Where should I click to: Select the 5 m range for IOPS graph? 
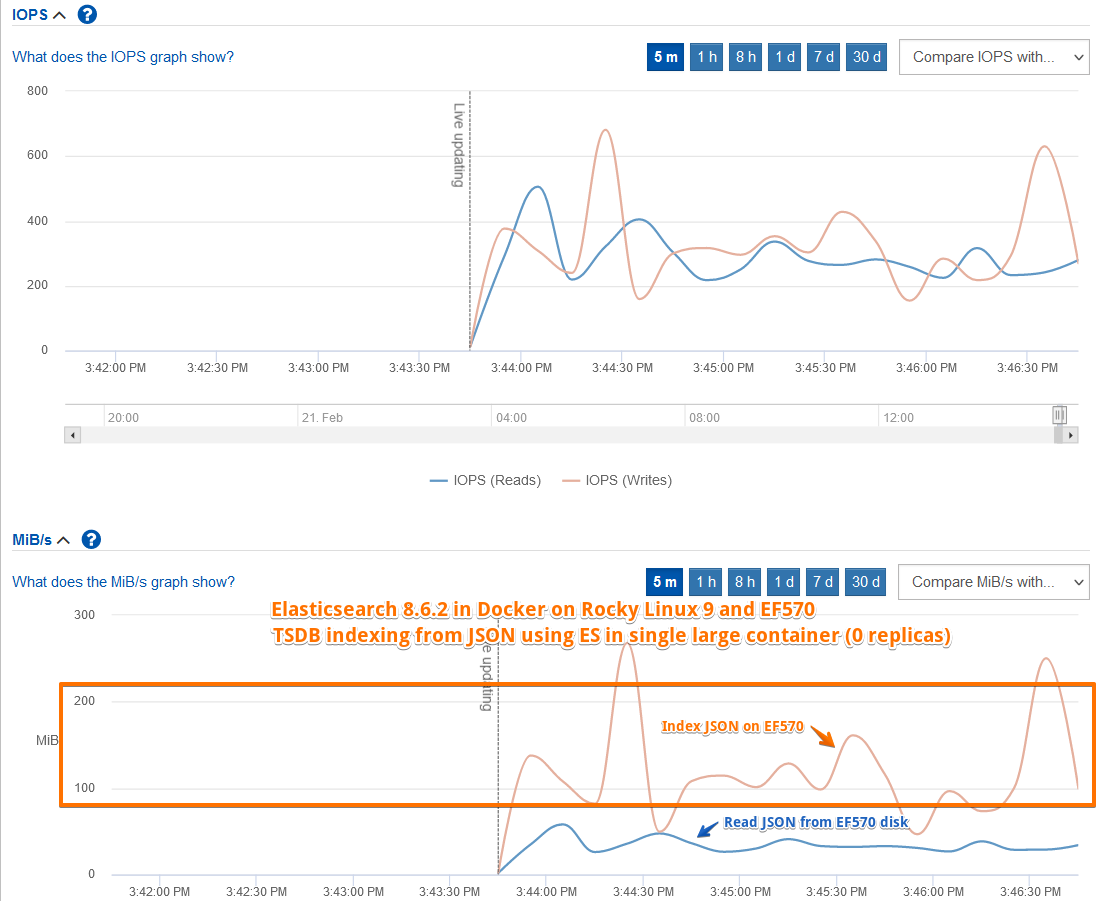[x=665, y=57]
